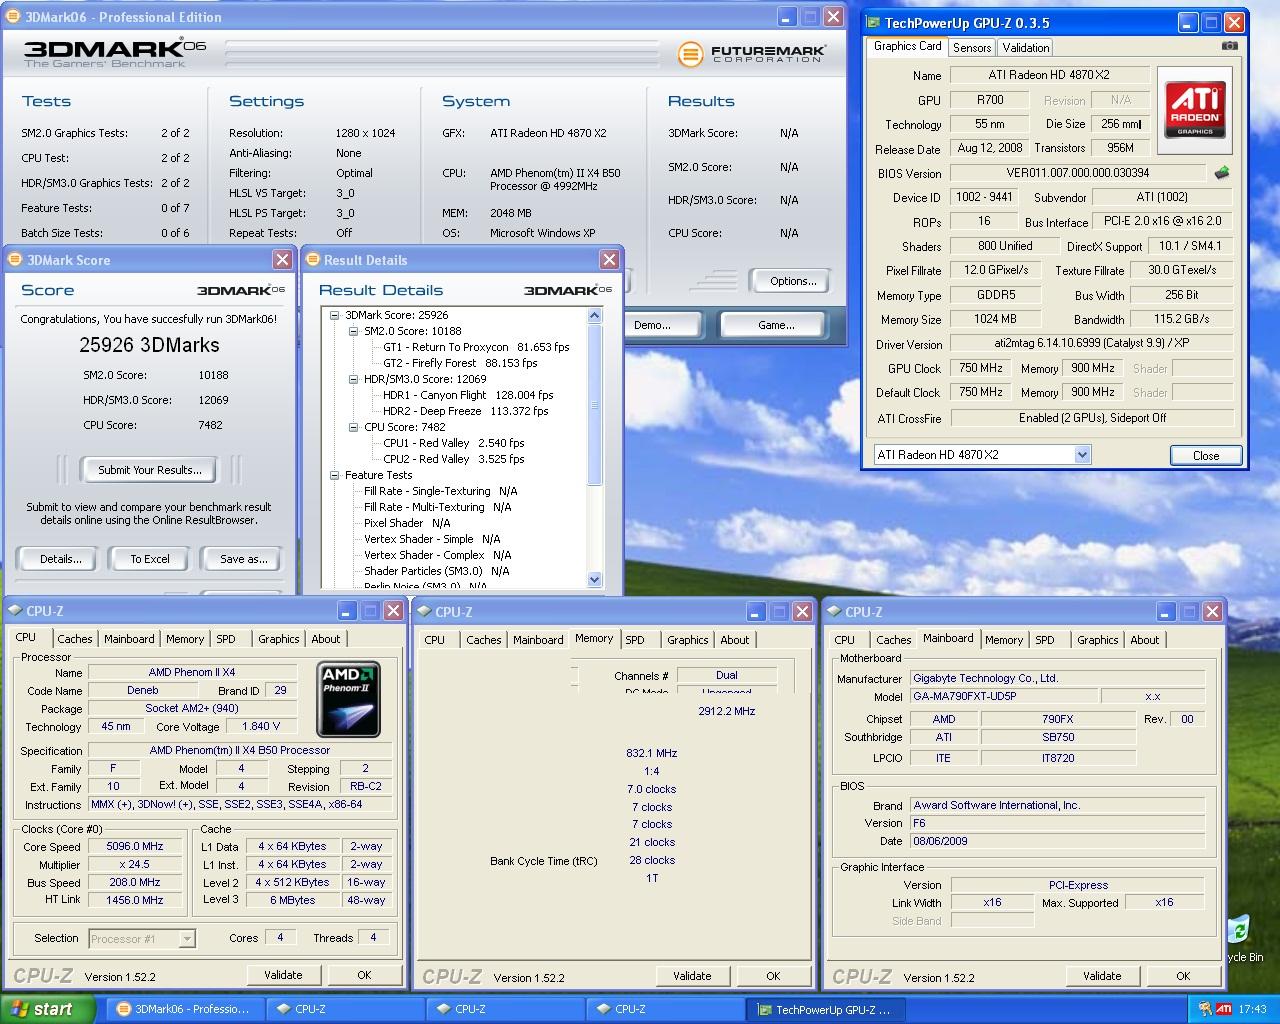Open CPU tab in the middle CPU-Z window
The image size is (1280, 1024).
coord(435,640)
